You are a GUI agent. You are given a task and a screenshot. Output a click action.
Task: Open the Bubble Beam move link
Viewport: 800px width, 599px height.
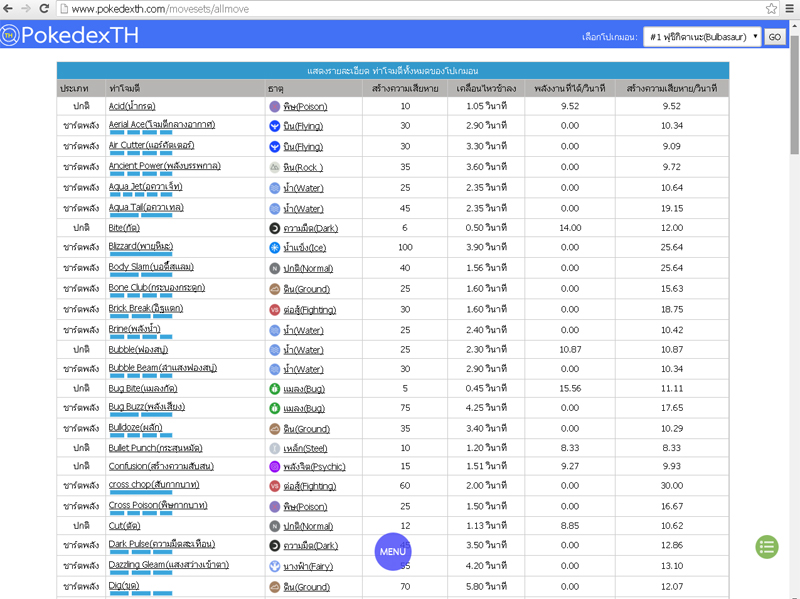click(x=163, y=368)
